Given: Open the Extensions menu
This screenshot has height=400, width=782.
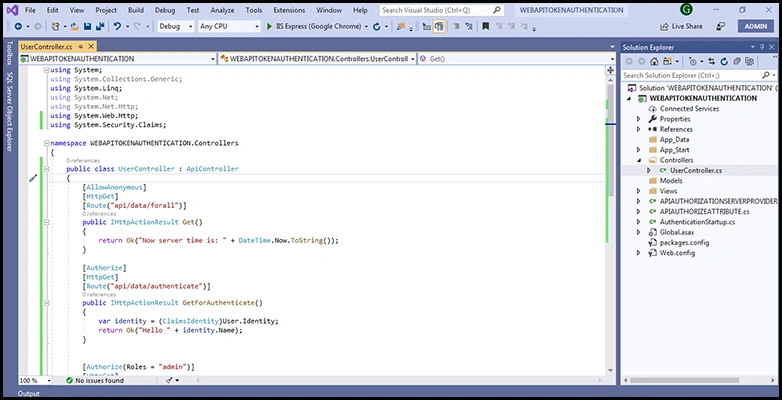Looking at the screenshot, I should click(289, 10).
